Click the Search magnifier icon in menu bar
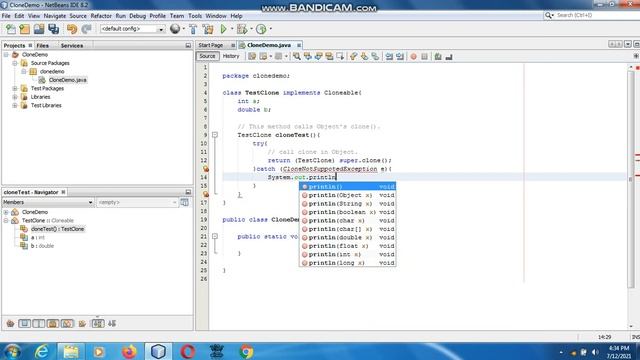Viewport: 640px width, 360px height. (x=549, y=15)
